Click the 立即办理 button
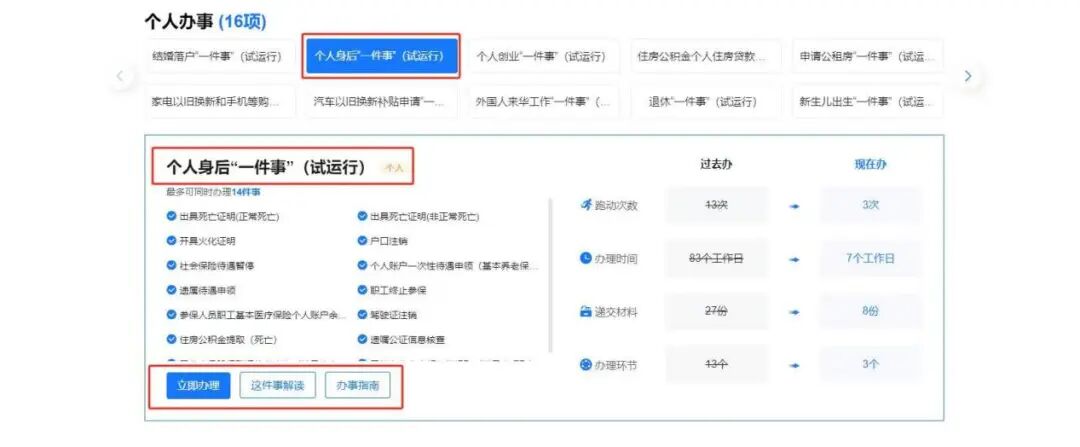Viewport: 1080px width, 447px height. pyautogui.click(x=198, y=386)
